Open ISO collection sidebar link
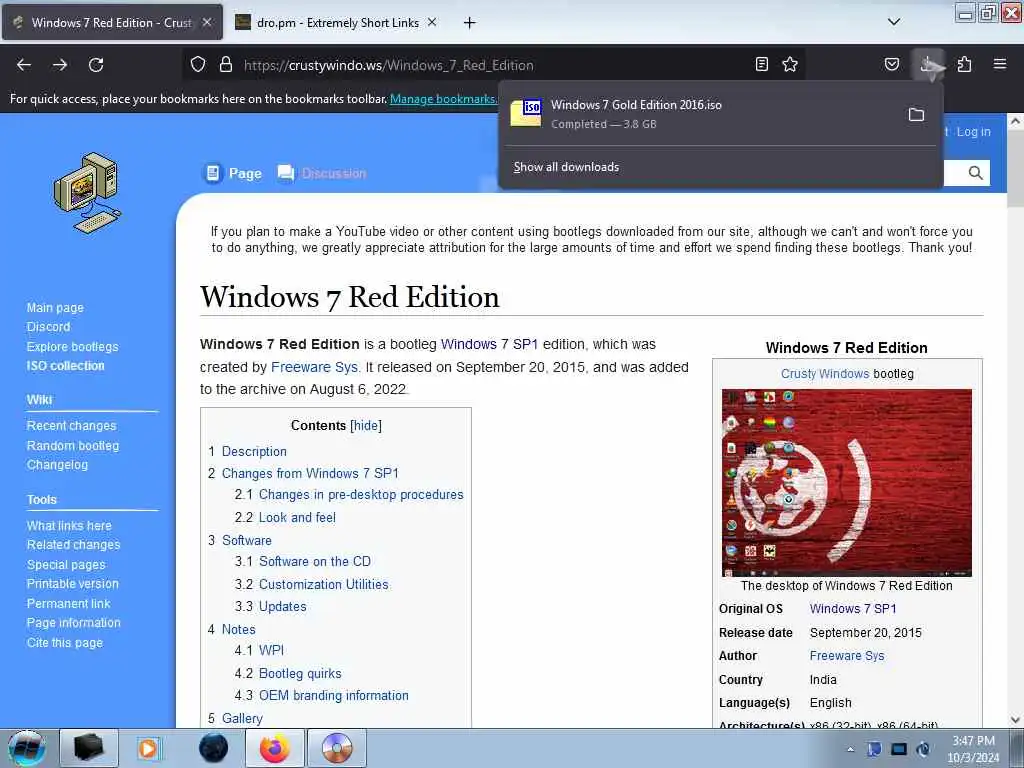 pyautogui.click(x=65, y=366)
